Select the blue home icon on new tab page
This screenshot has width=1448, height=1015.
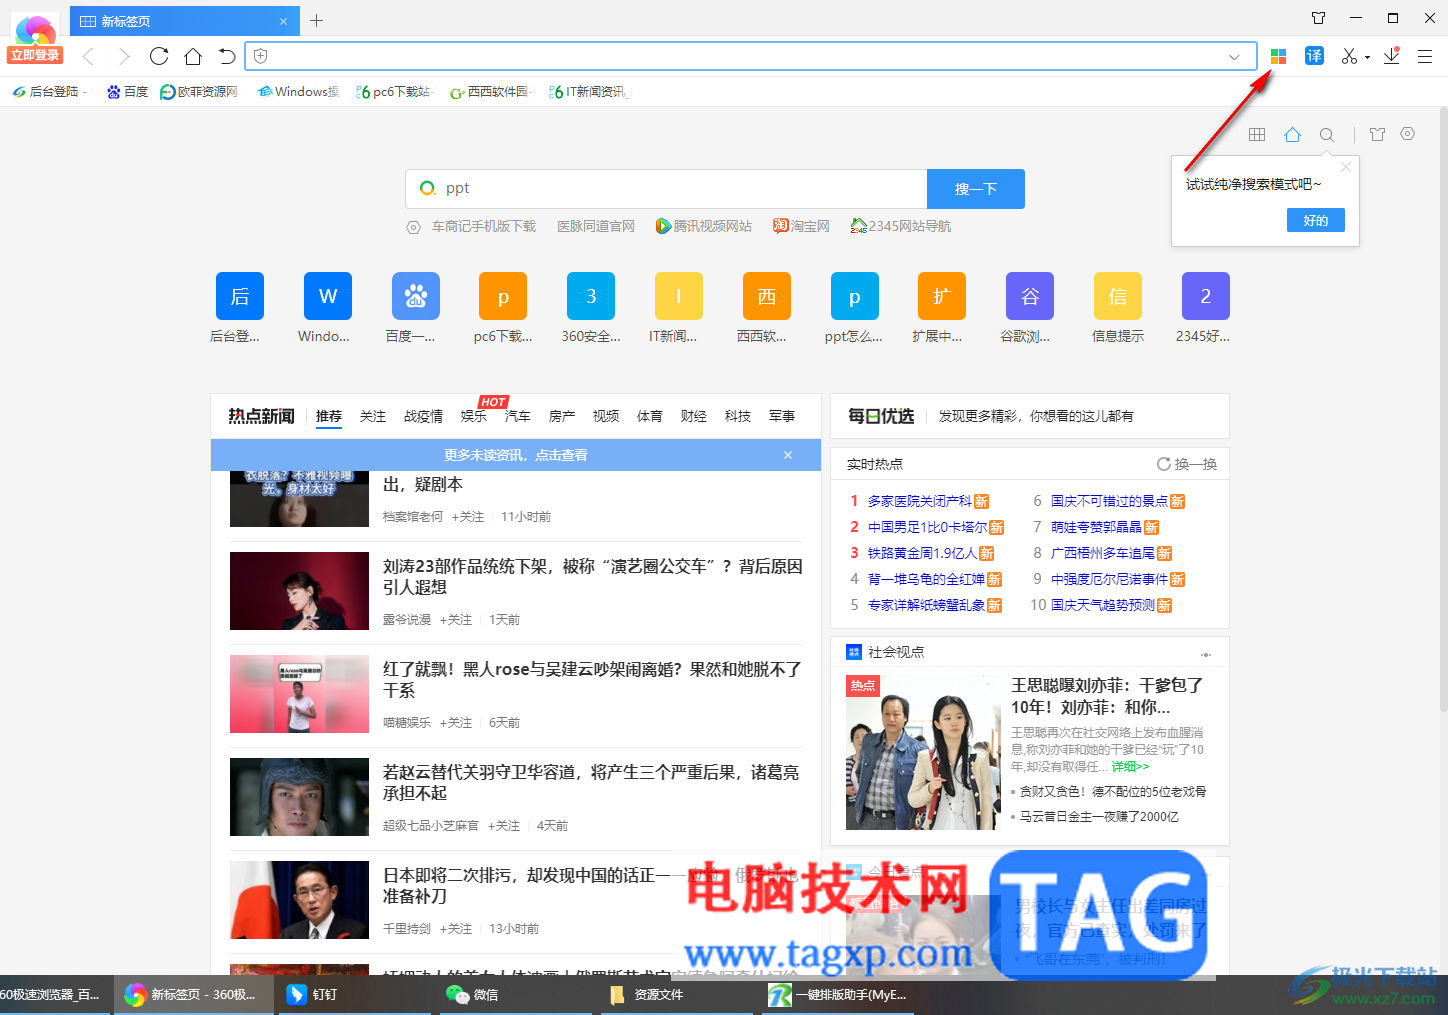pyautogui.click(x=1292, y=134)
